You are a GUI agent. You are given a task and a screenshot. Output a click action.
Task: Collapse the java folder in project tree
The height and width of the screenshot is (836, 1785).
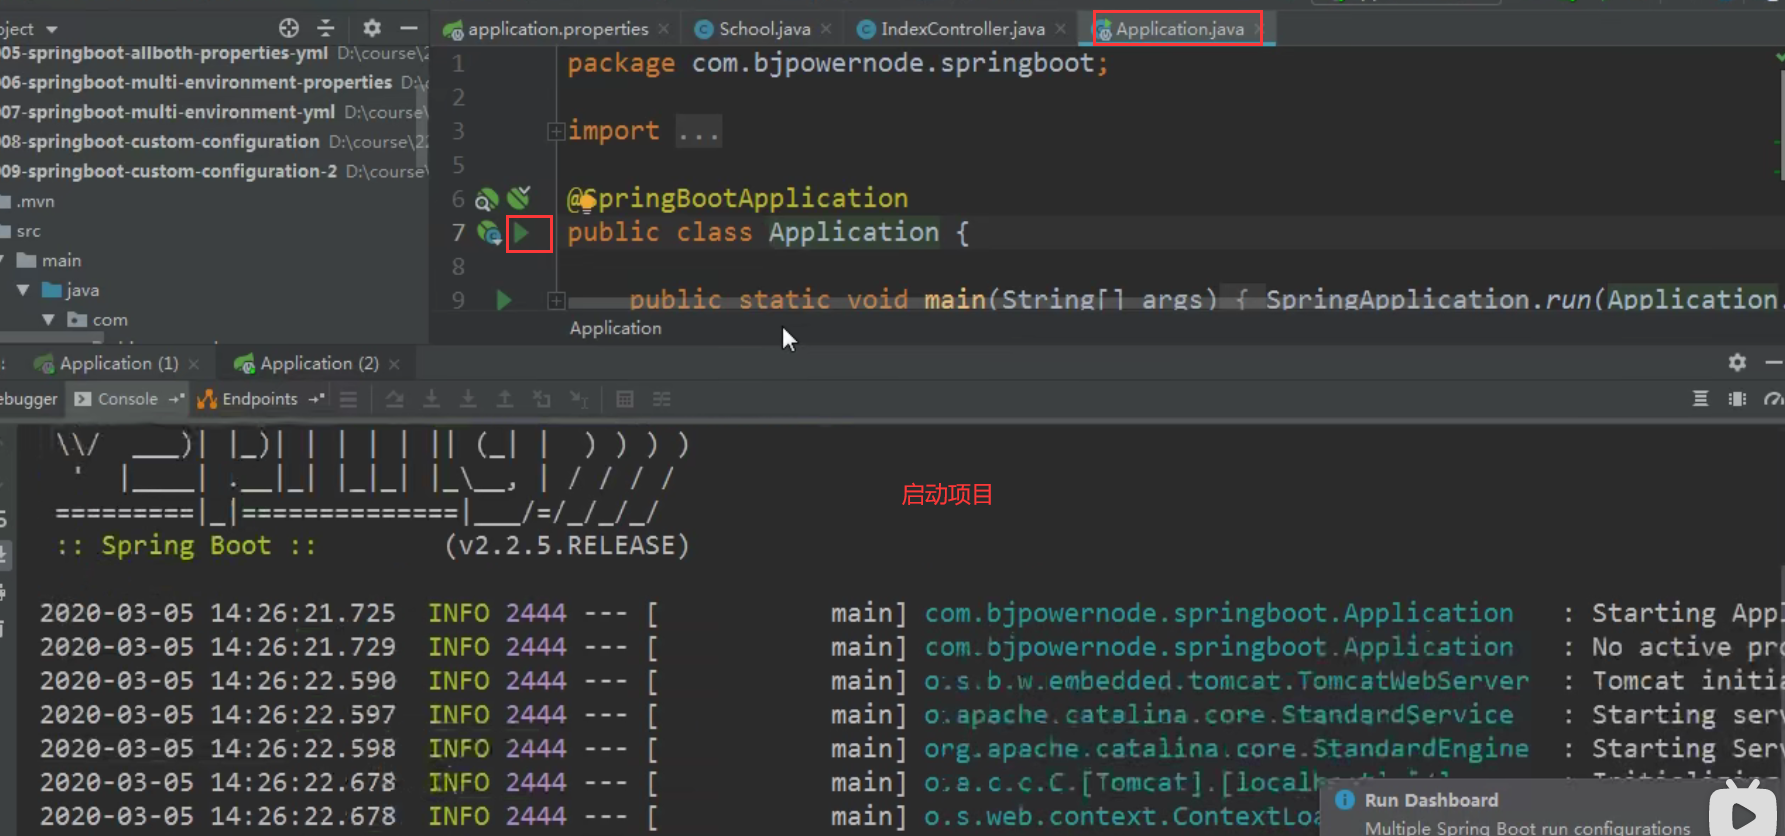(23, 290)
